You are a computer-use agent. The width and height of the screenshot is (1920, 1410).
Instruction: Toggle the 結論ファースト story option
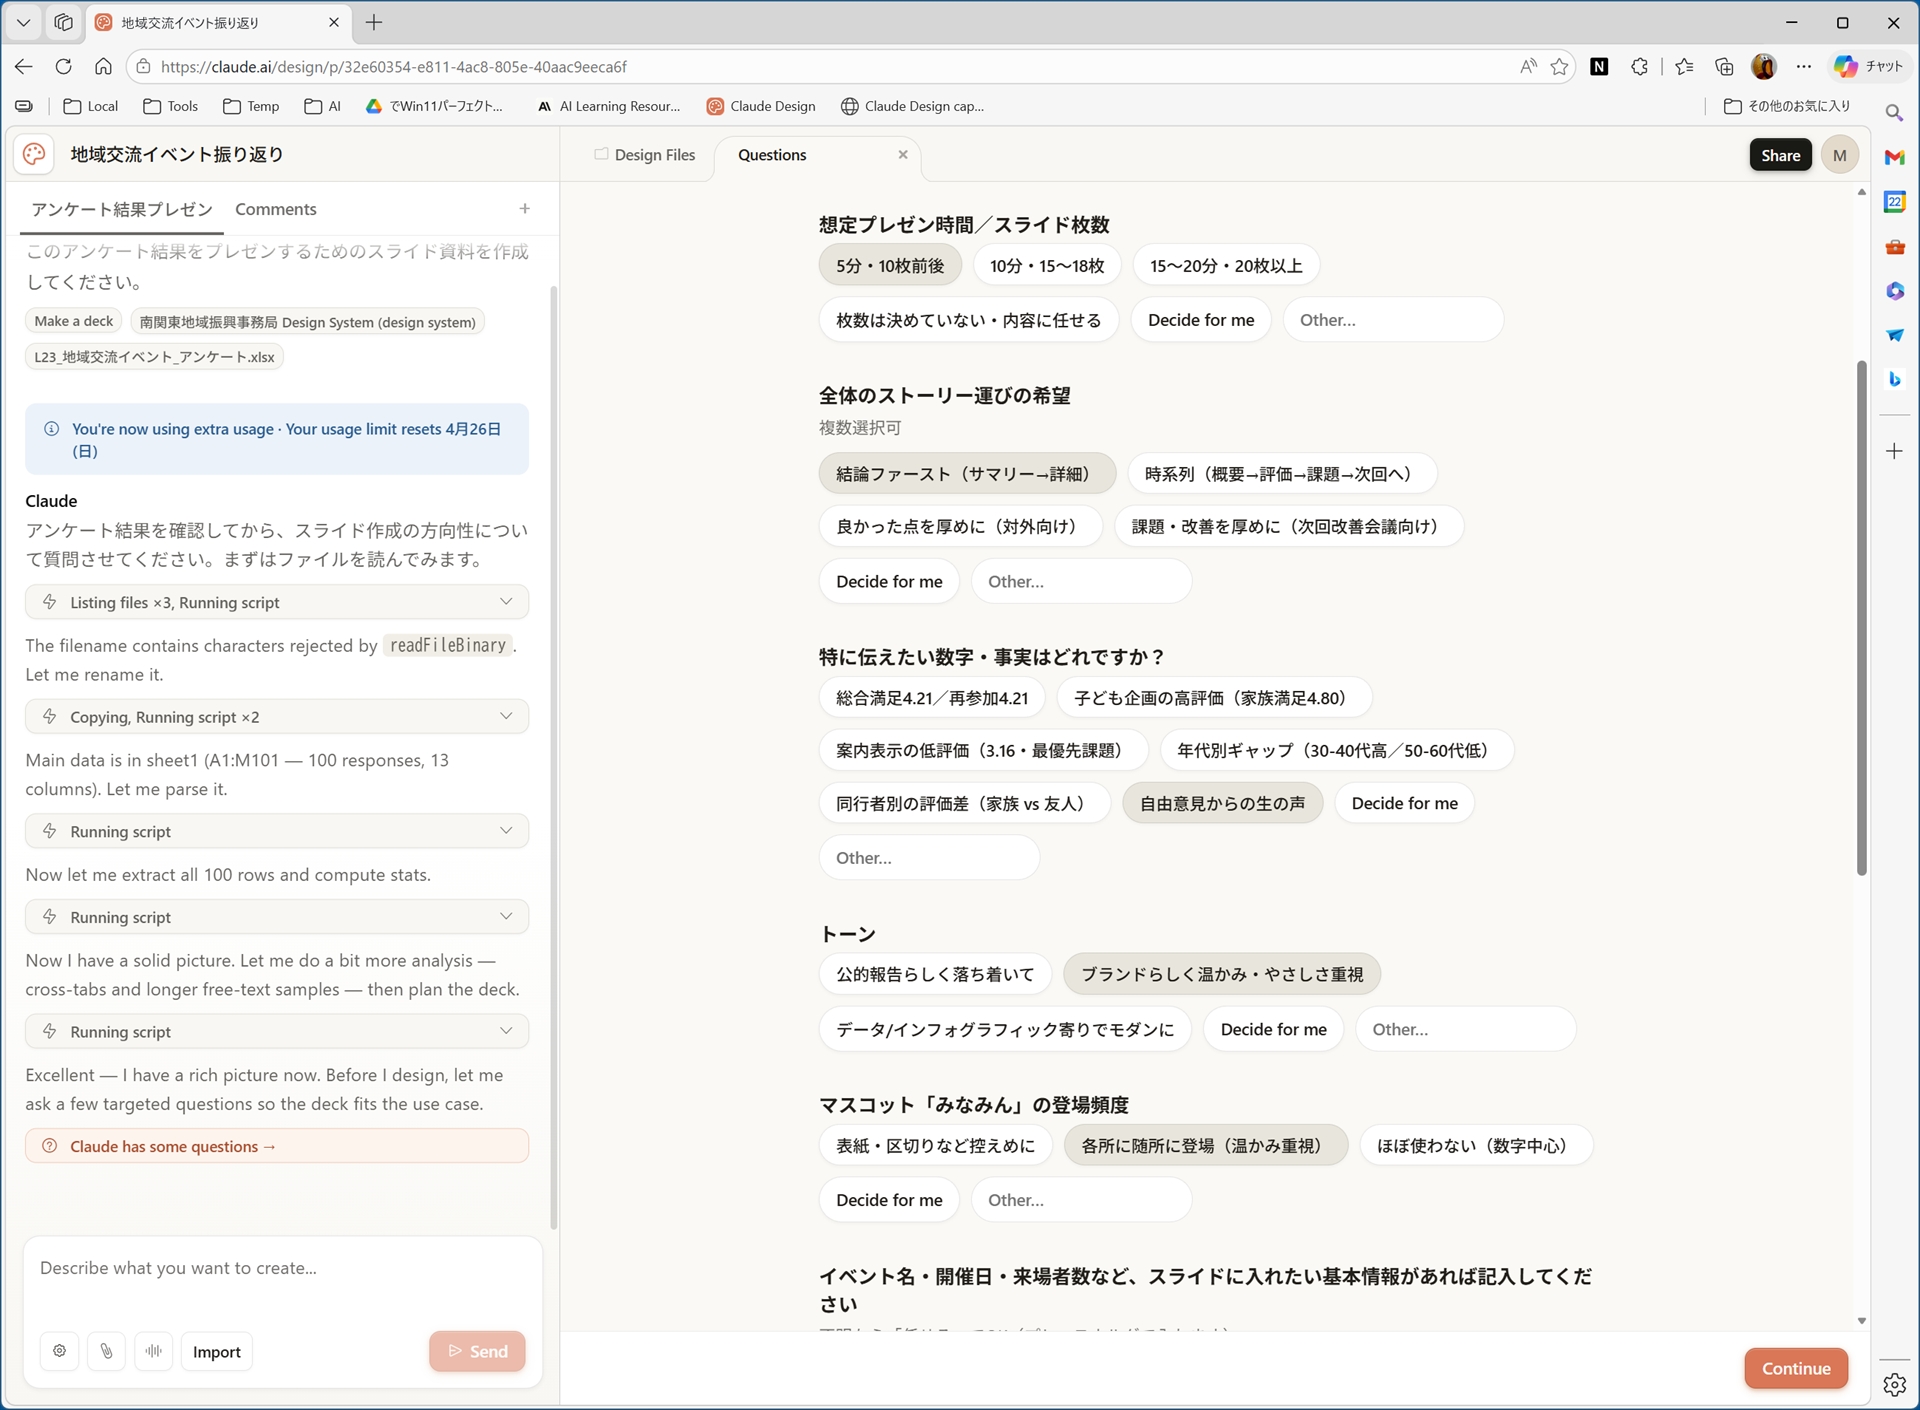coord(964,473)
